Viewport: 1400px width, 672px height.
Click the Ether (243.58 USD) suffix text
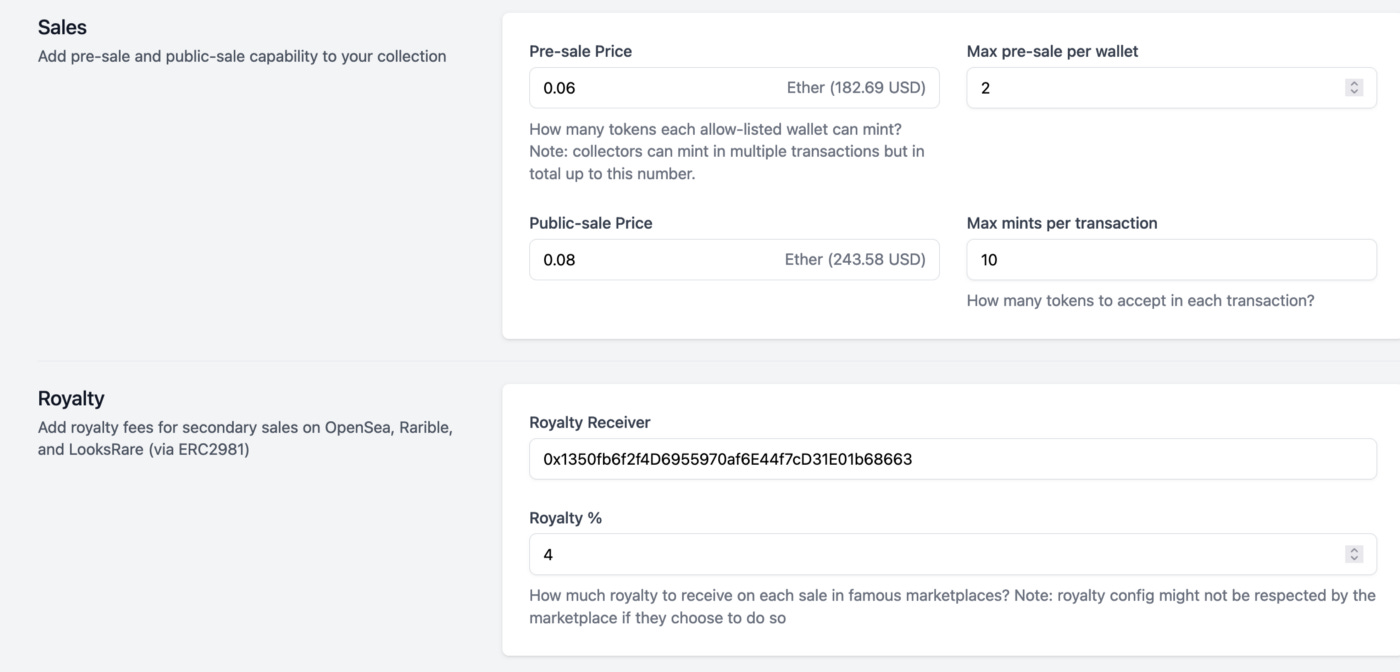point(855,260)
